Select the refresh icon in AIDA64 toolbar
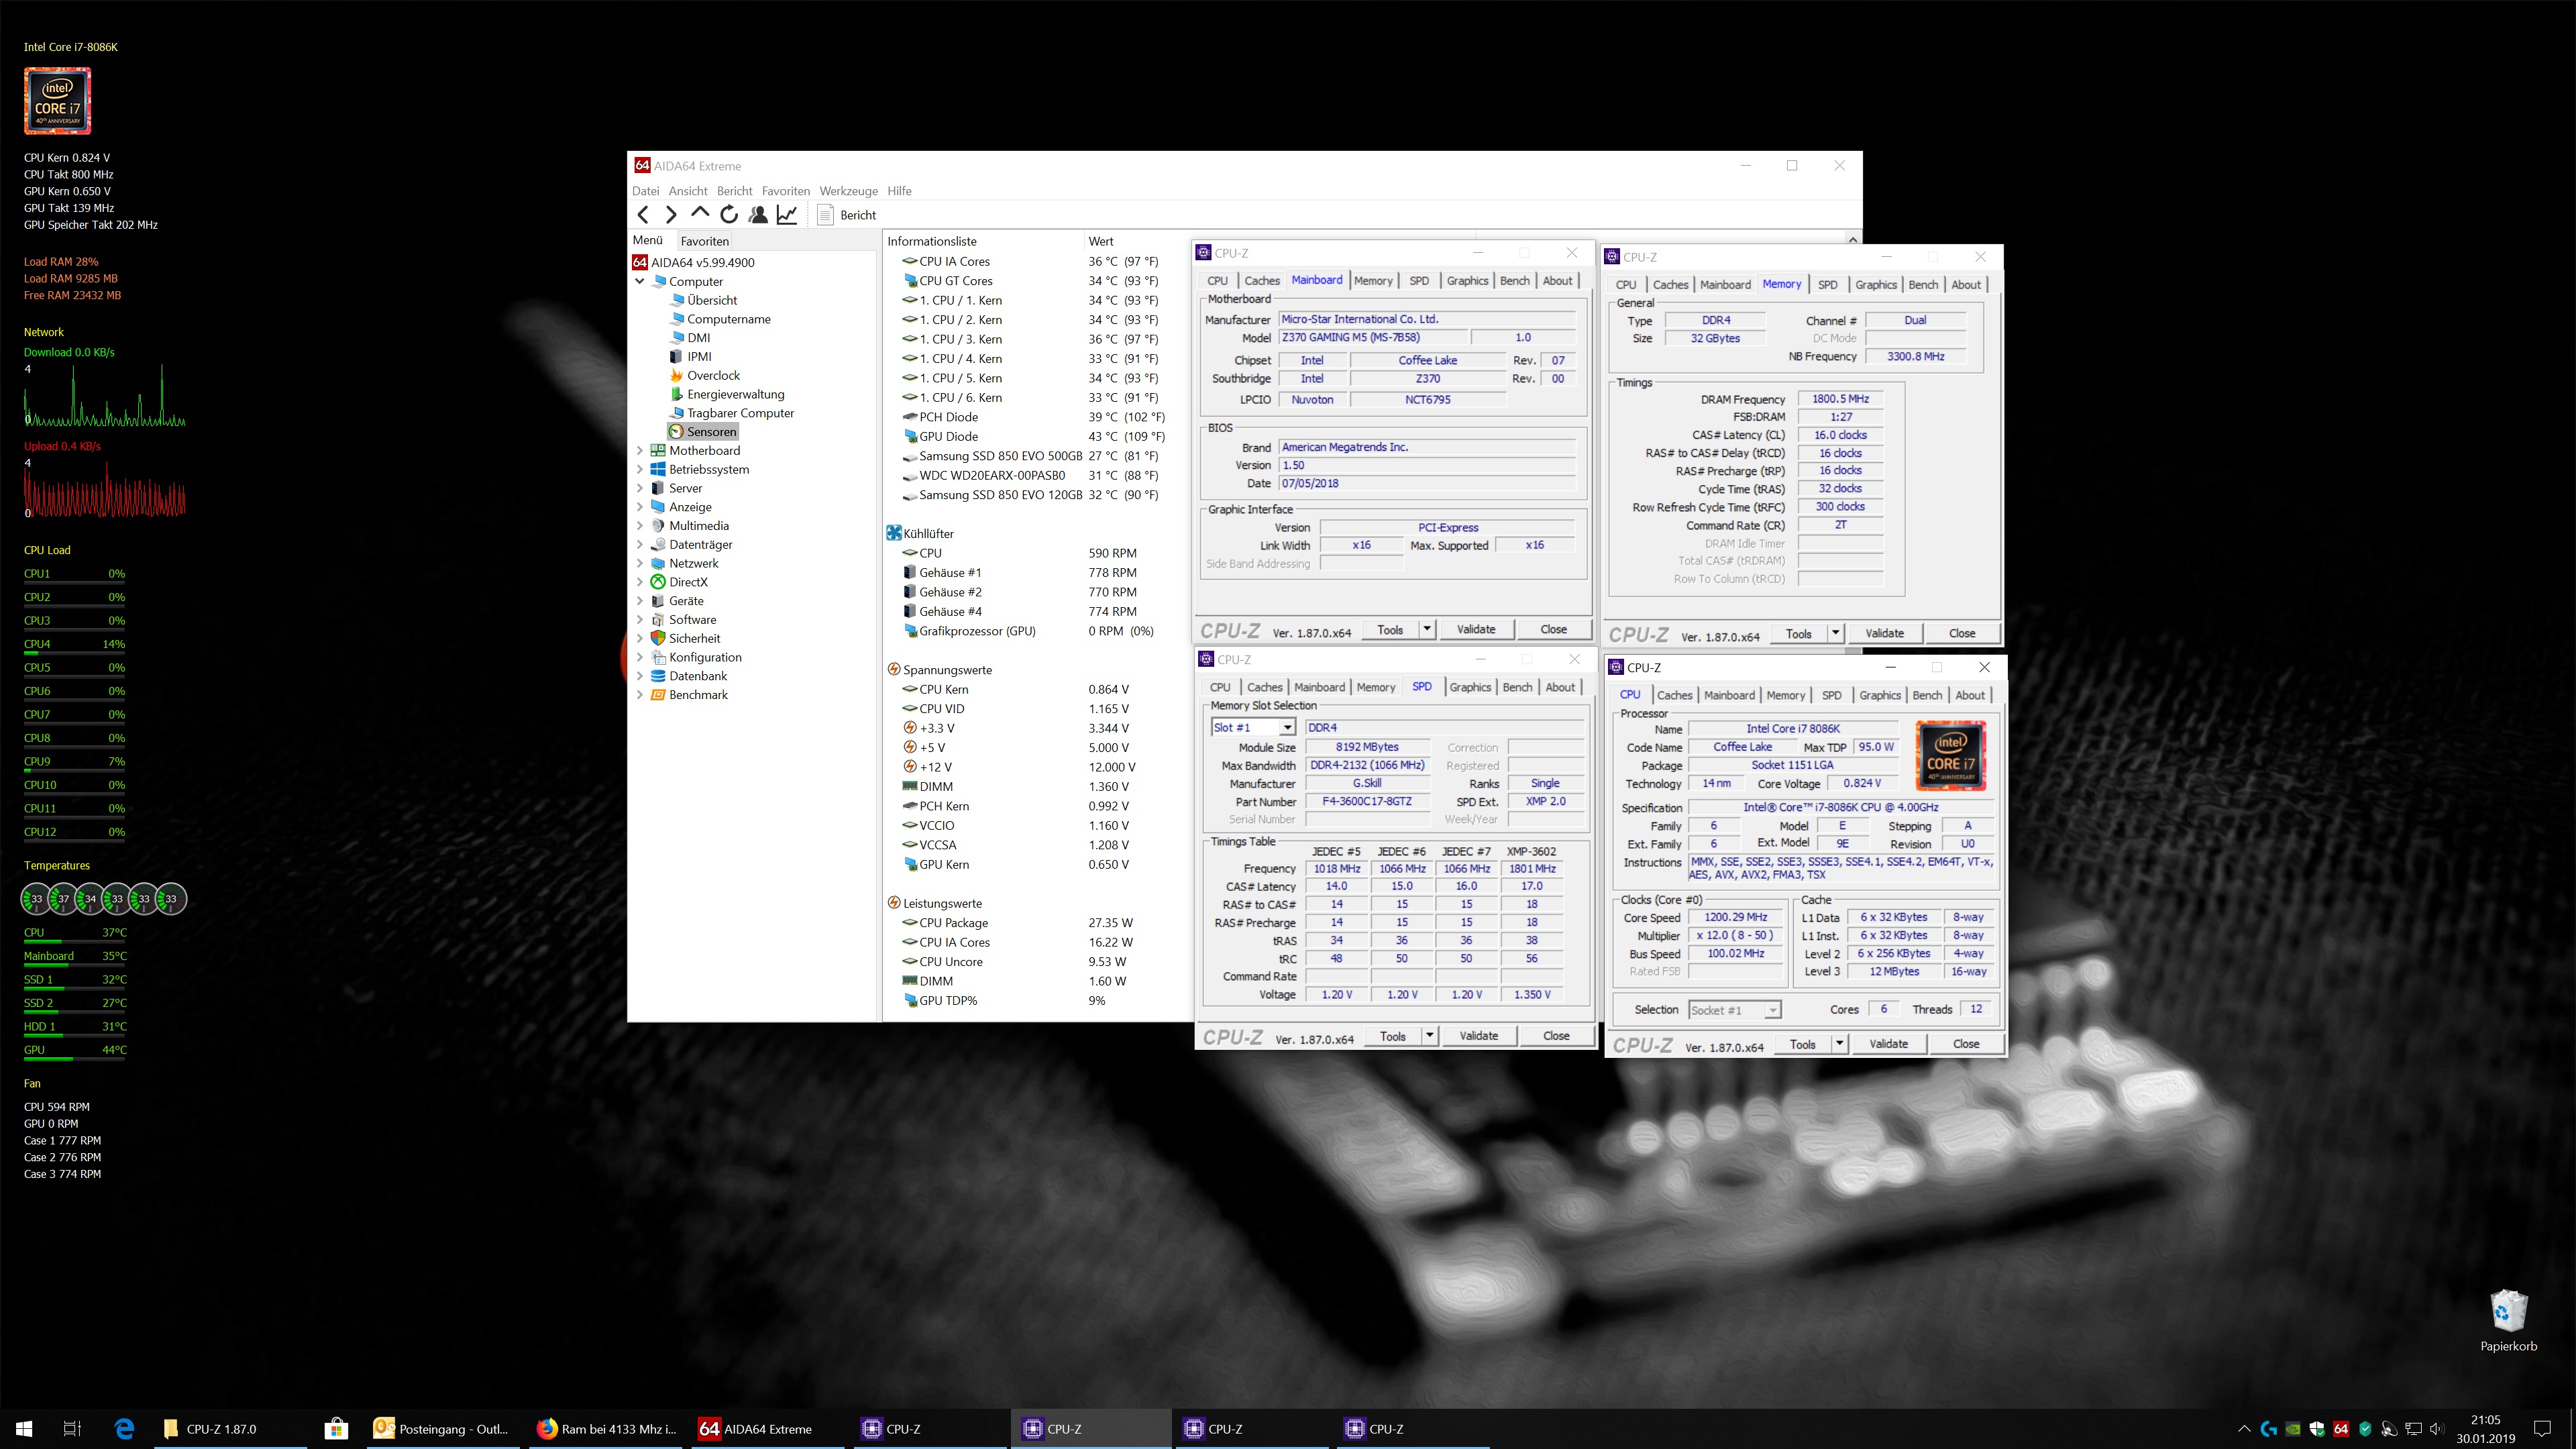Viewport: 2576px width, 1449px height. (x=728, y=214)
